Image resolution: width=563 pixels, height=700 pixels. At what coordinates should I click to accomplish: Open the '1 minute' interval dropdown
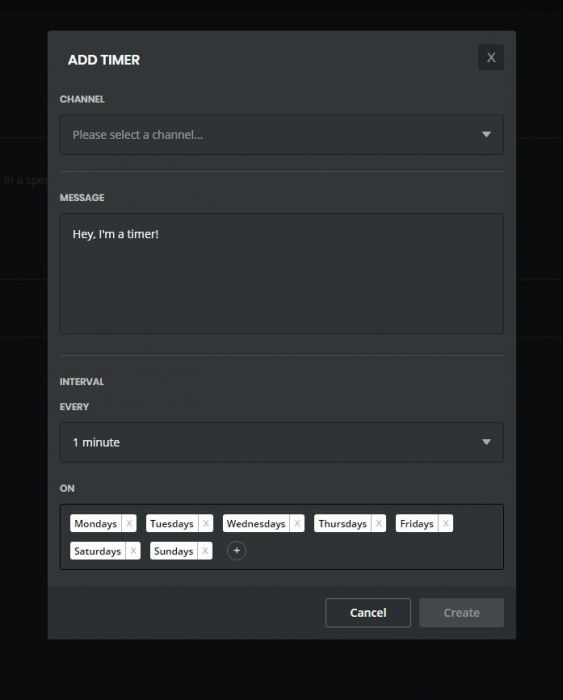click(282, 442)
